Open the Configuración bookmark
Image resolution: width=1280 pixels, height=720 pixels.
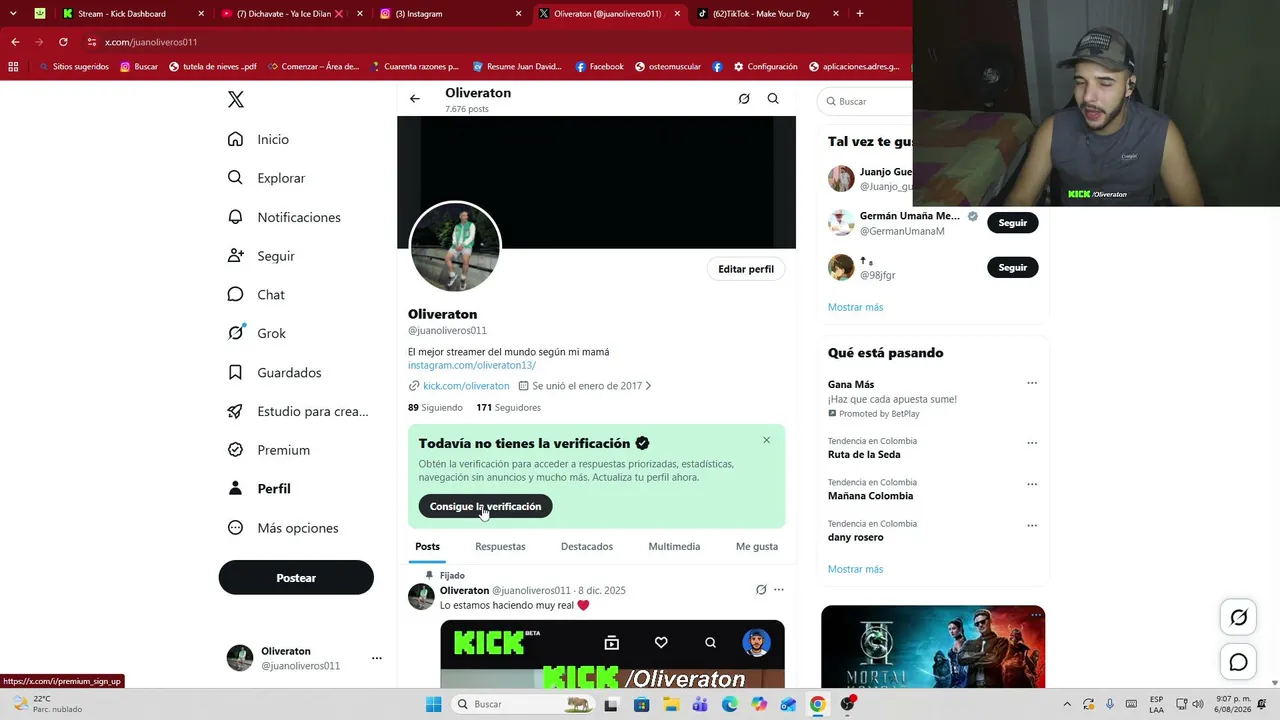point(765,67)
